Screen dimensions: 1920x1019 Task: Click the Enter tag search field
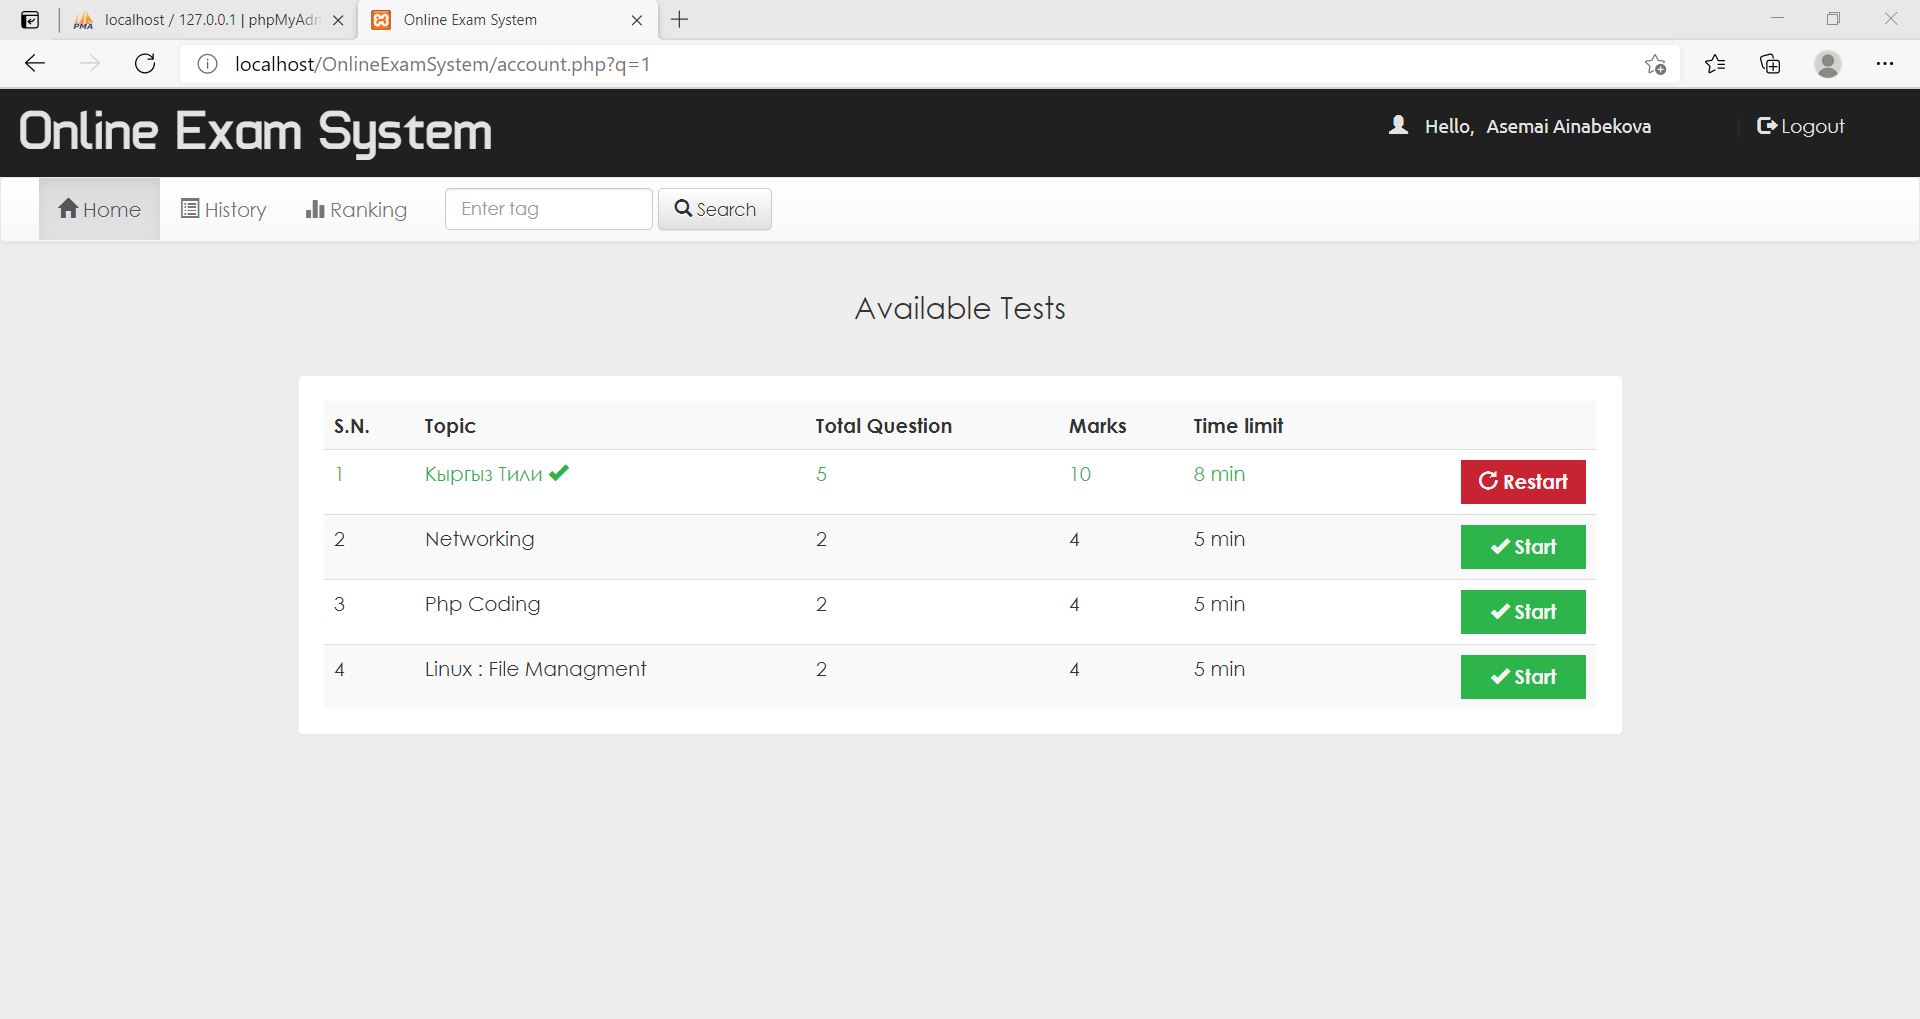(x=549, y=209)
